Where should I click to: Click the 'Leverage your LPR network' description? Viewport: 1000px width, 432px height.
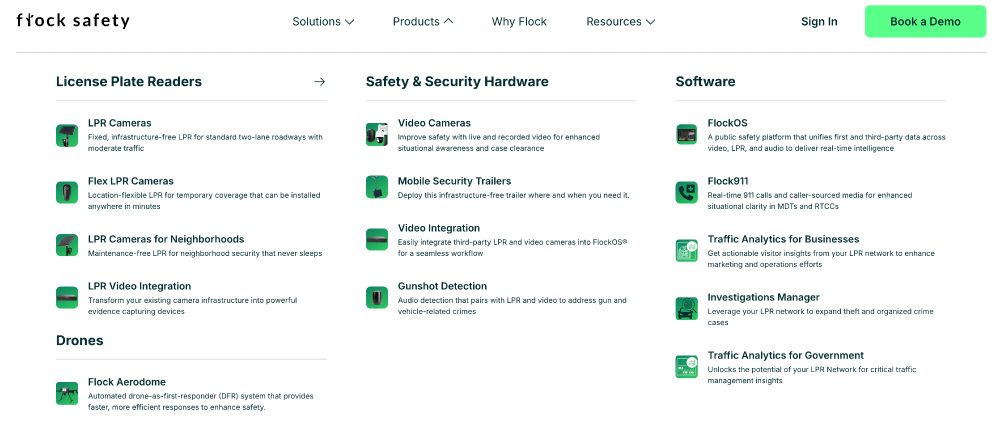pos(820,317)
